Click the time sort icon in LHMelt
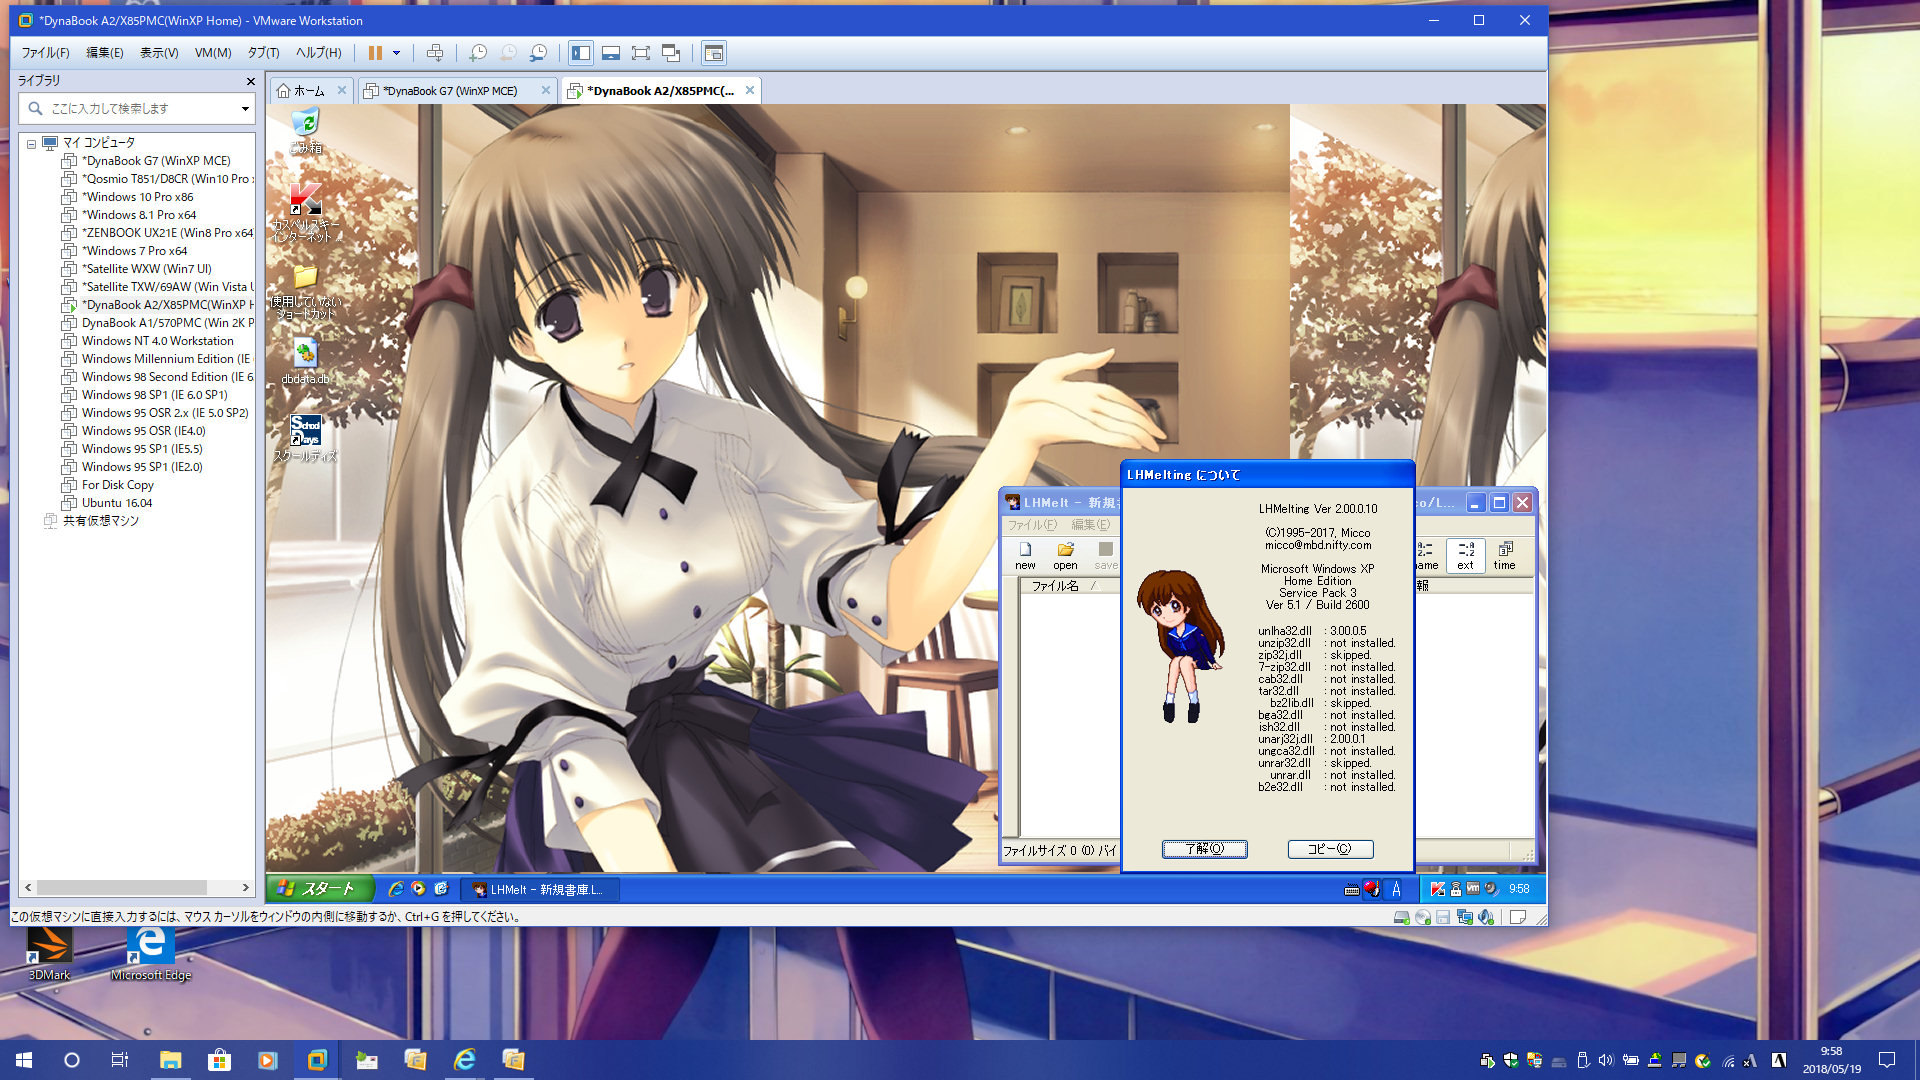 tap(1504, 555)
